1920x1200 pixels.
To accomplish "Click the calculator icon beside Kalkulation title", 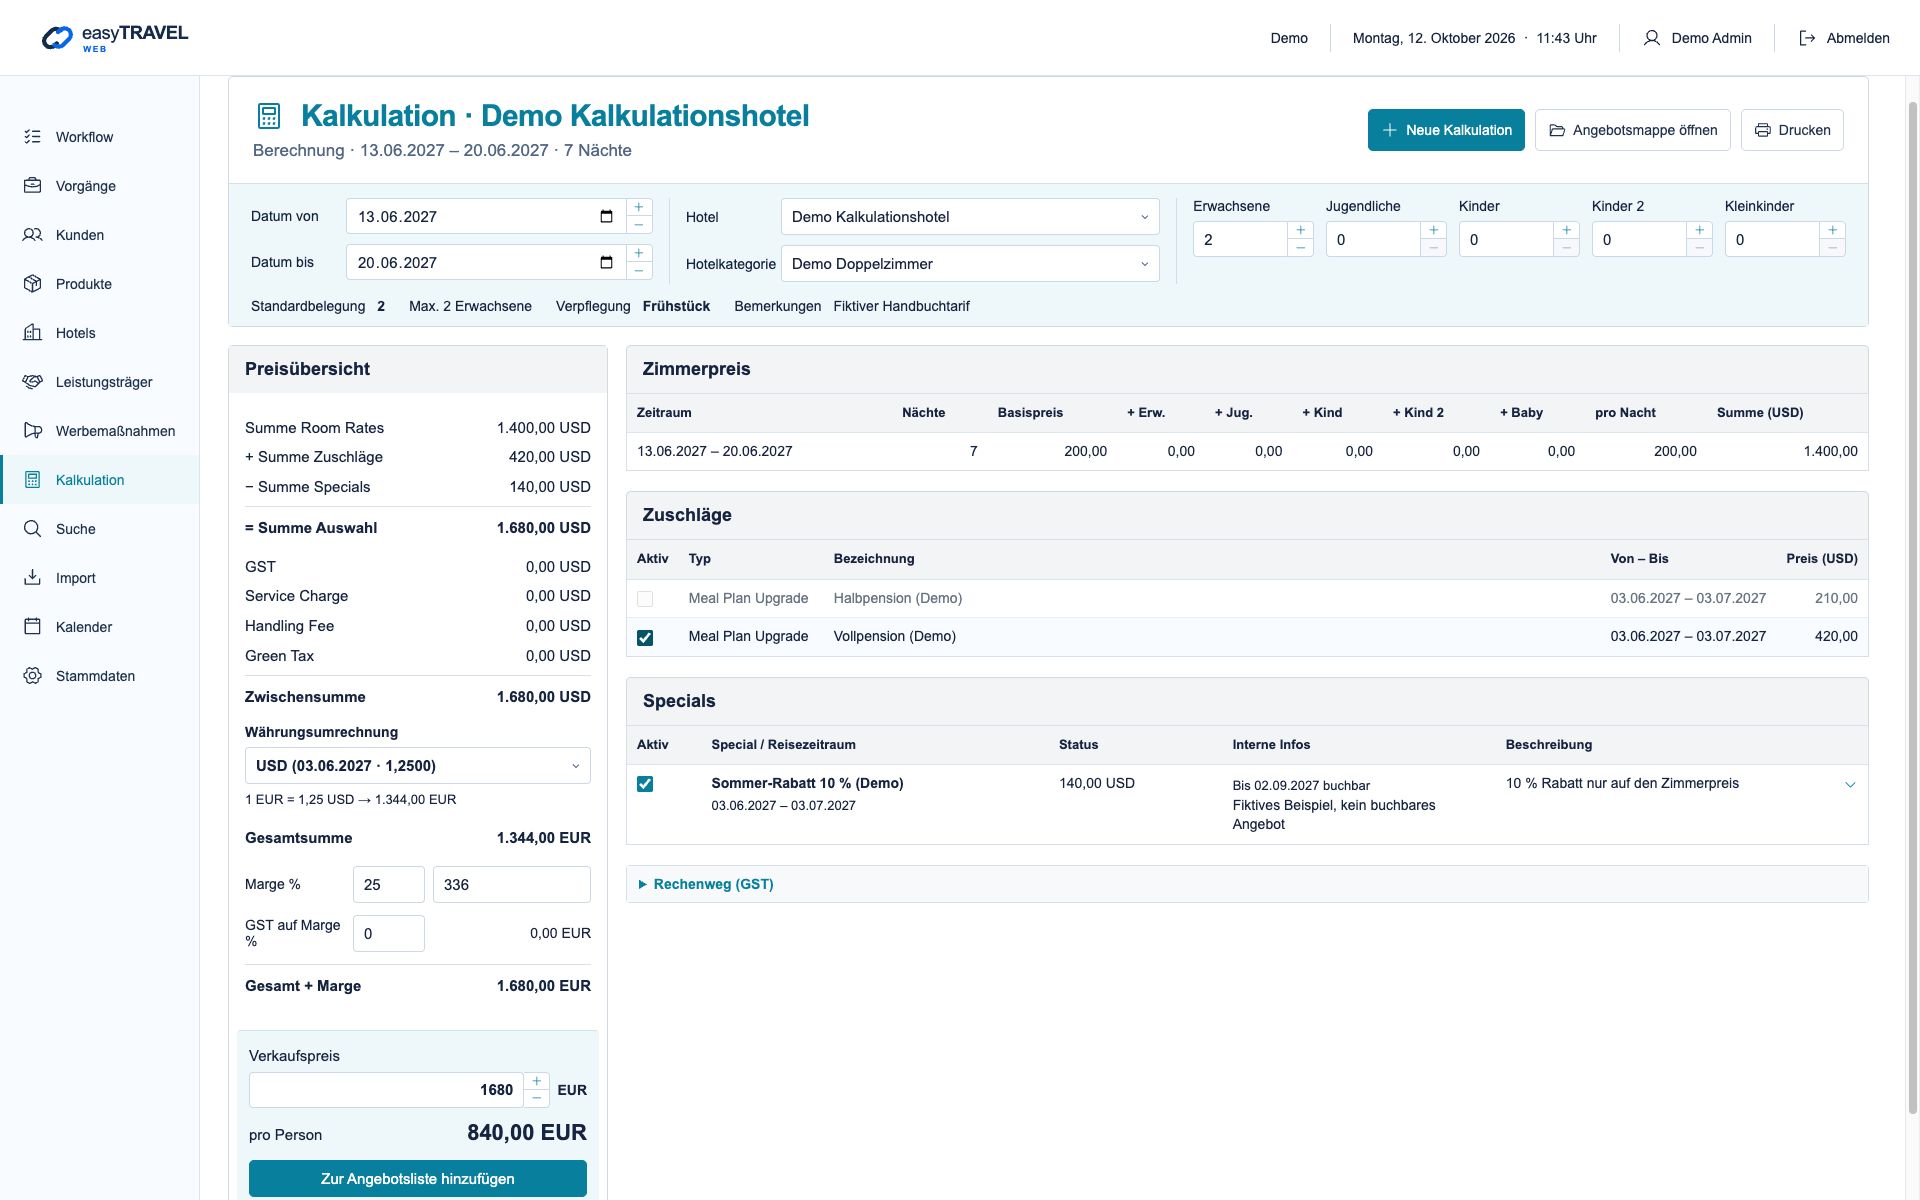I will (269, 116).
